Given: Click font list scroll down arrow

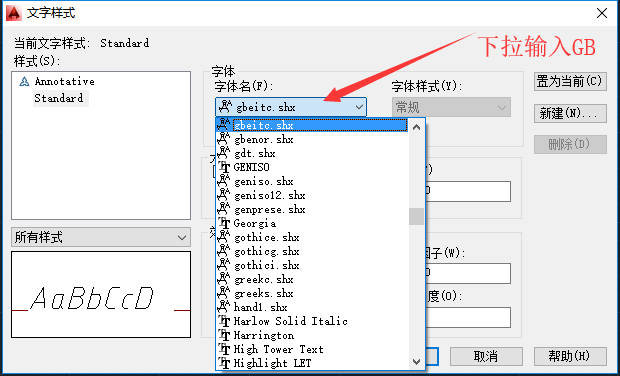Looking at the screenshot, I should 416,361.
